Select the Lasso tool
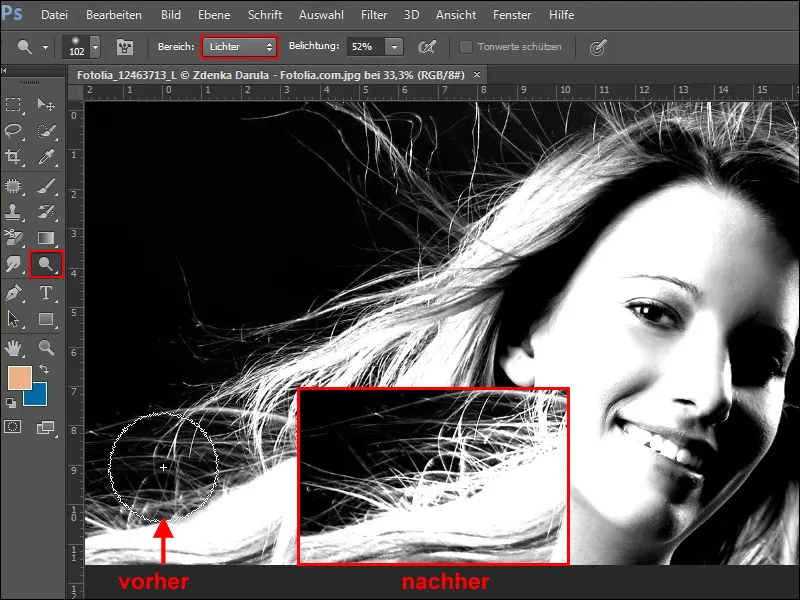The height and width of the screenshot is (600, 800). 13,131
